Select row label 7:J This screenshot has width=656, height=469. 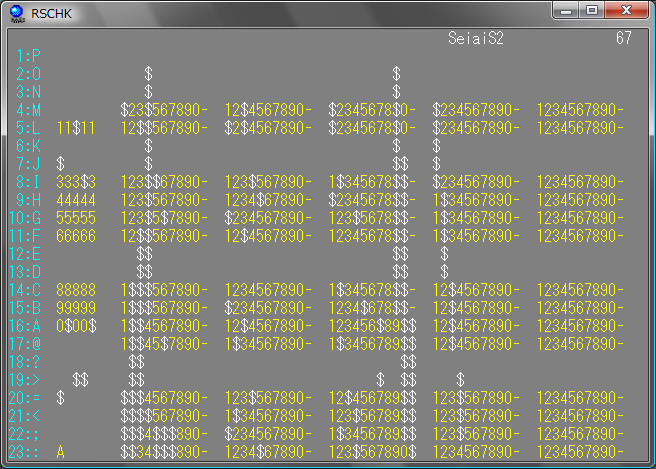(28, 164)
